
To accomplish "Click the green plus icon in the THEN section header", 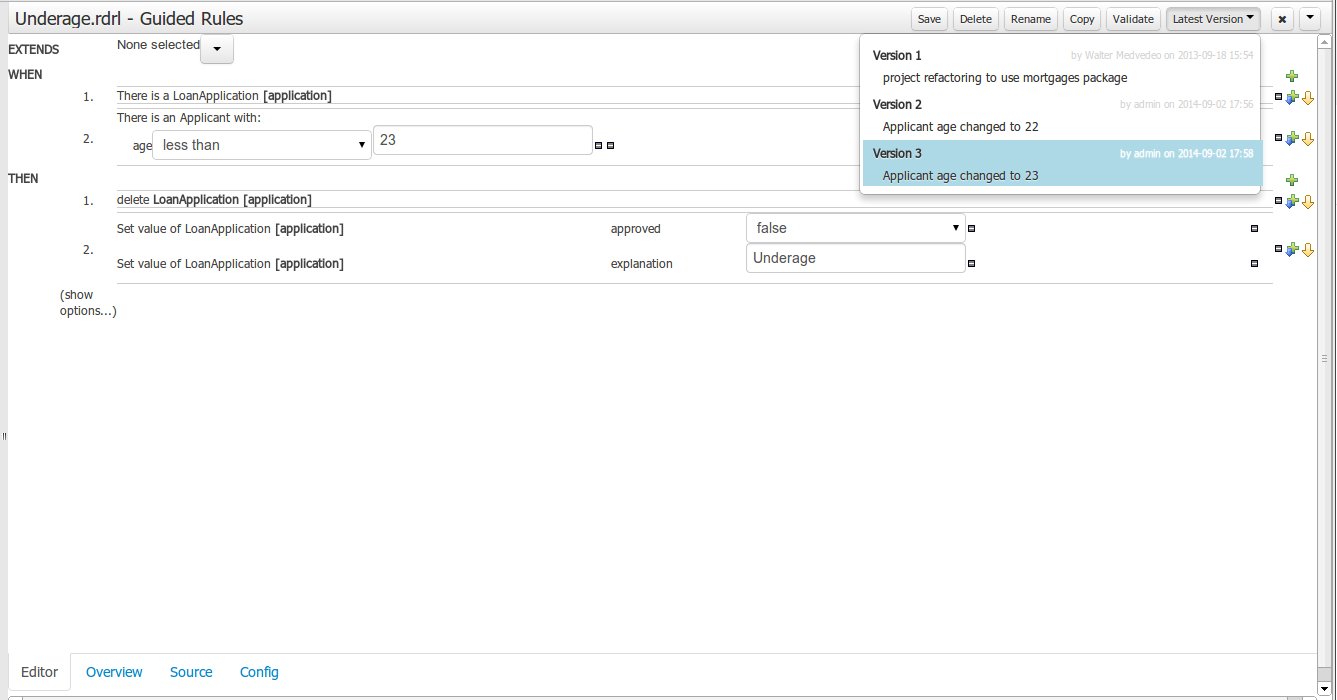I will (x=1291, y=180).
